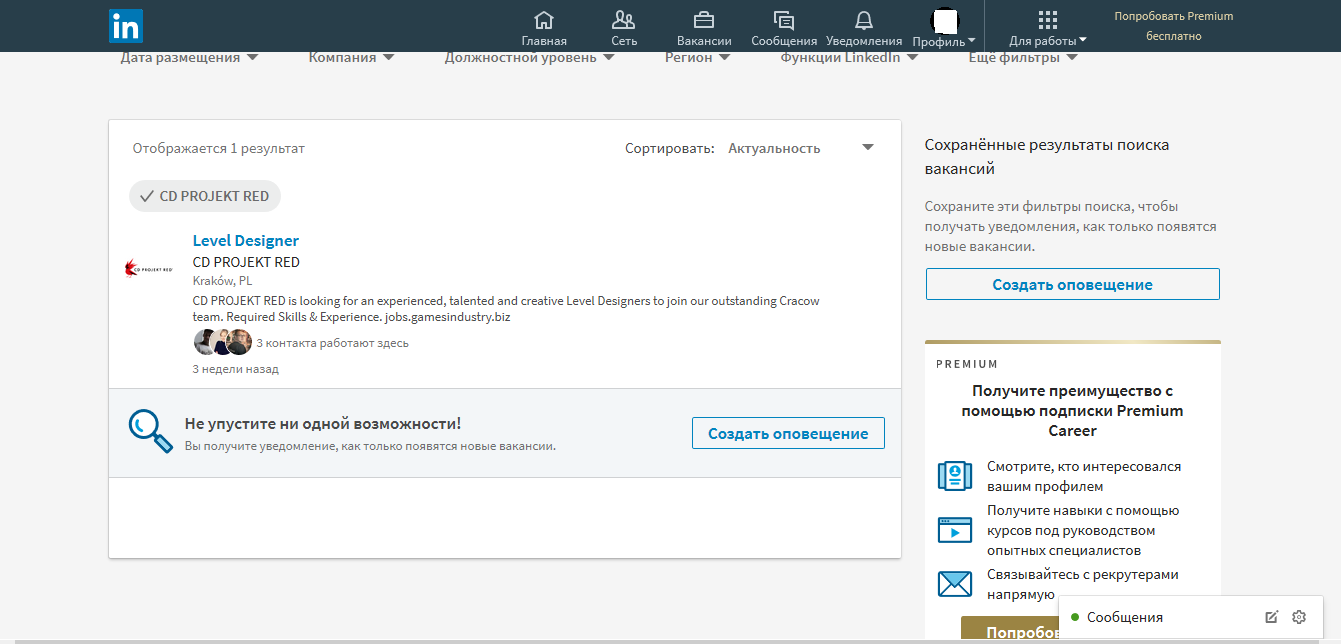Open the Для работы grid icon
This screenshot has width=1341, height=644.
point(1048,20)
